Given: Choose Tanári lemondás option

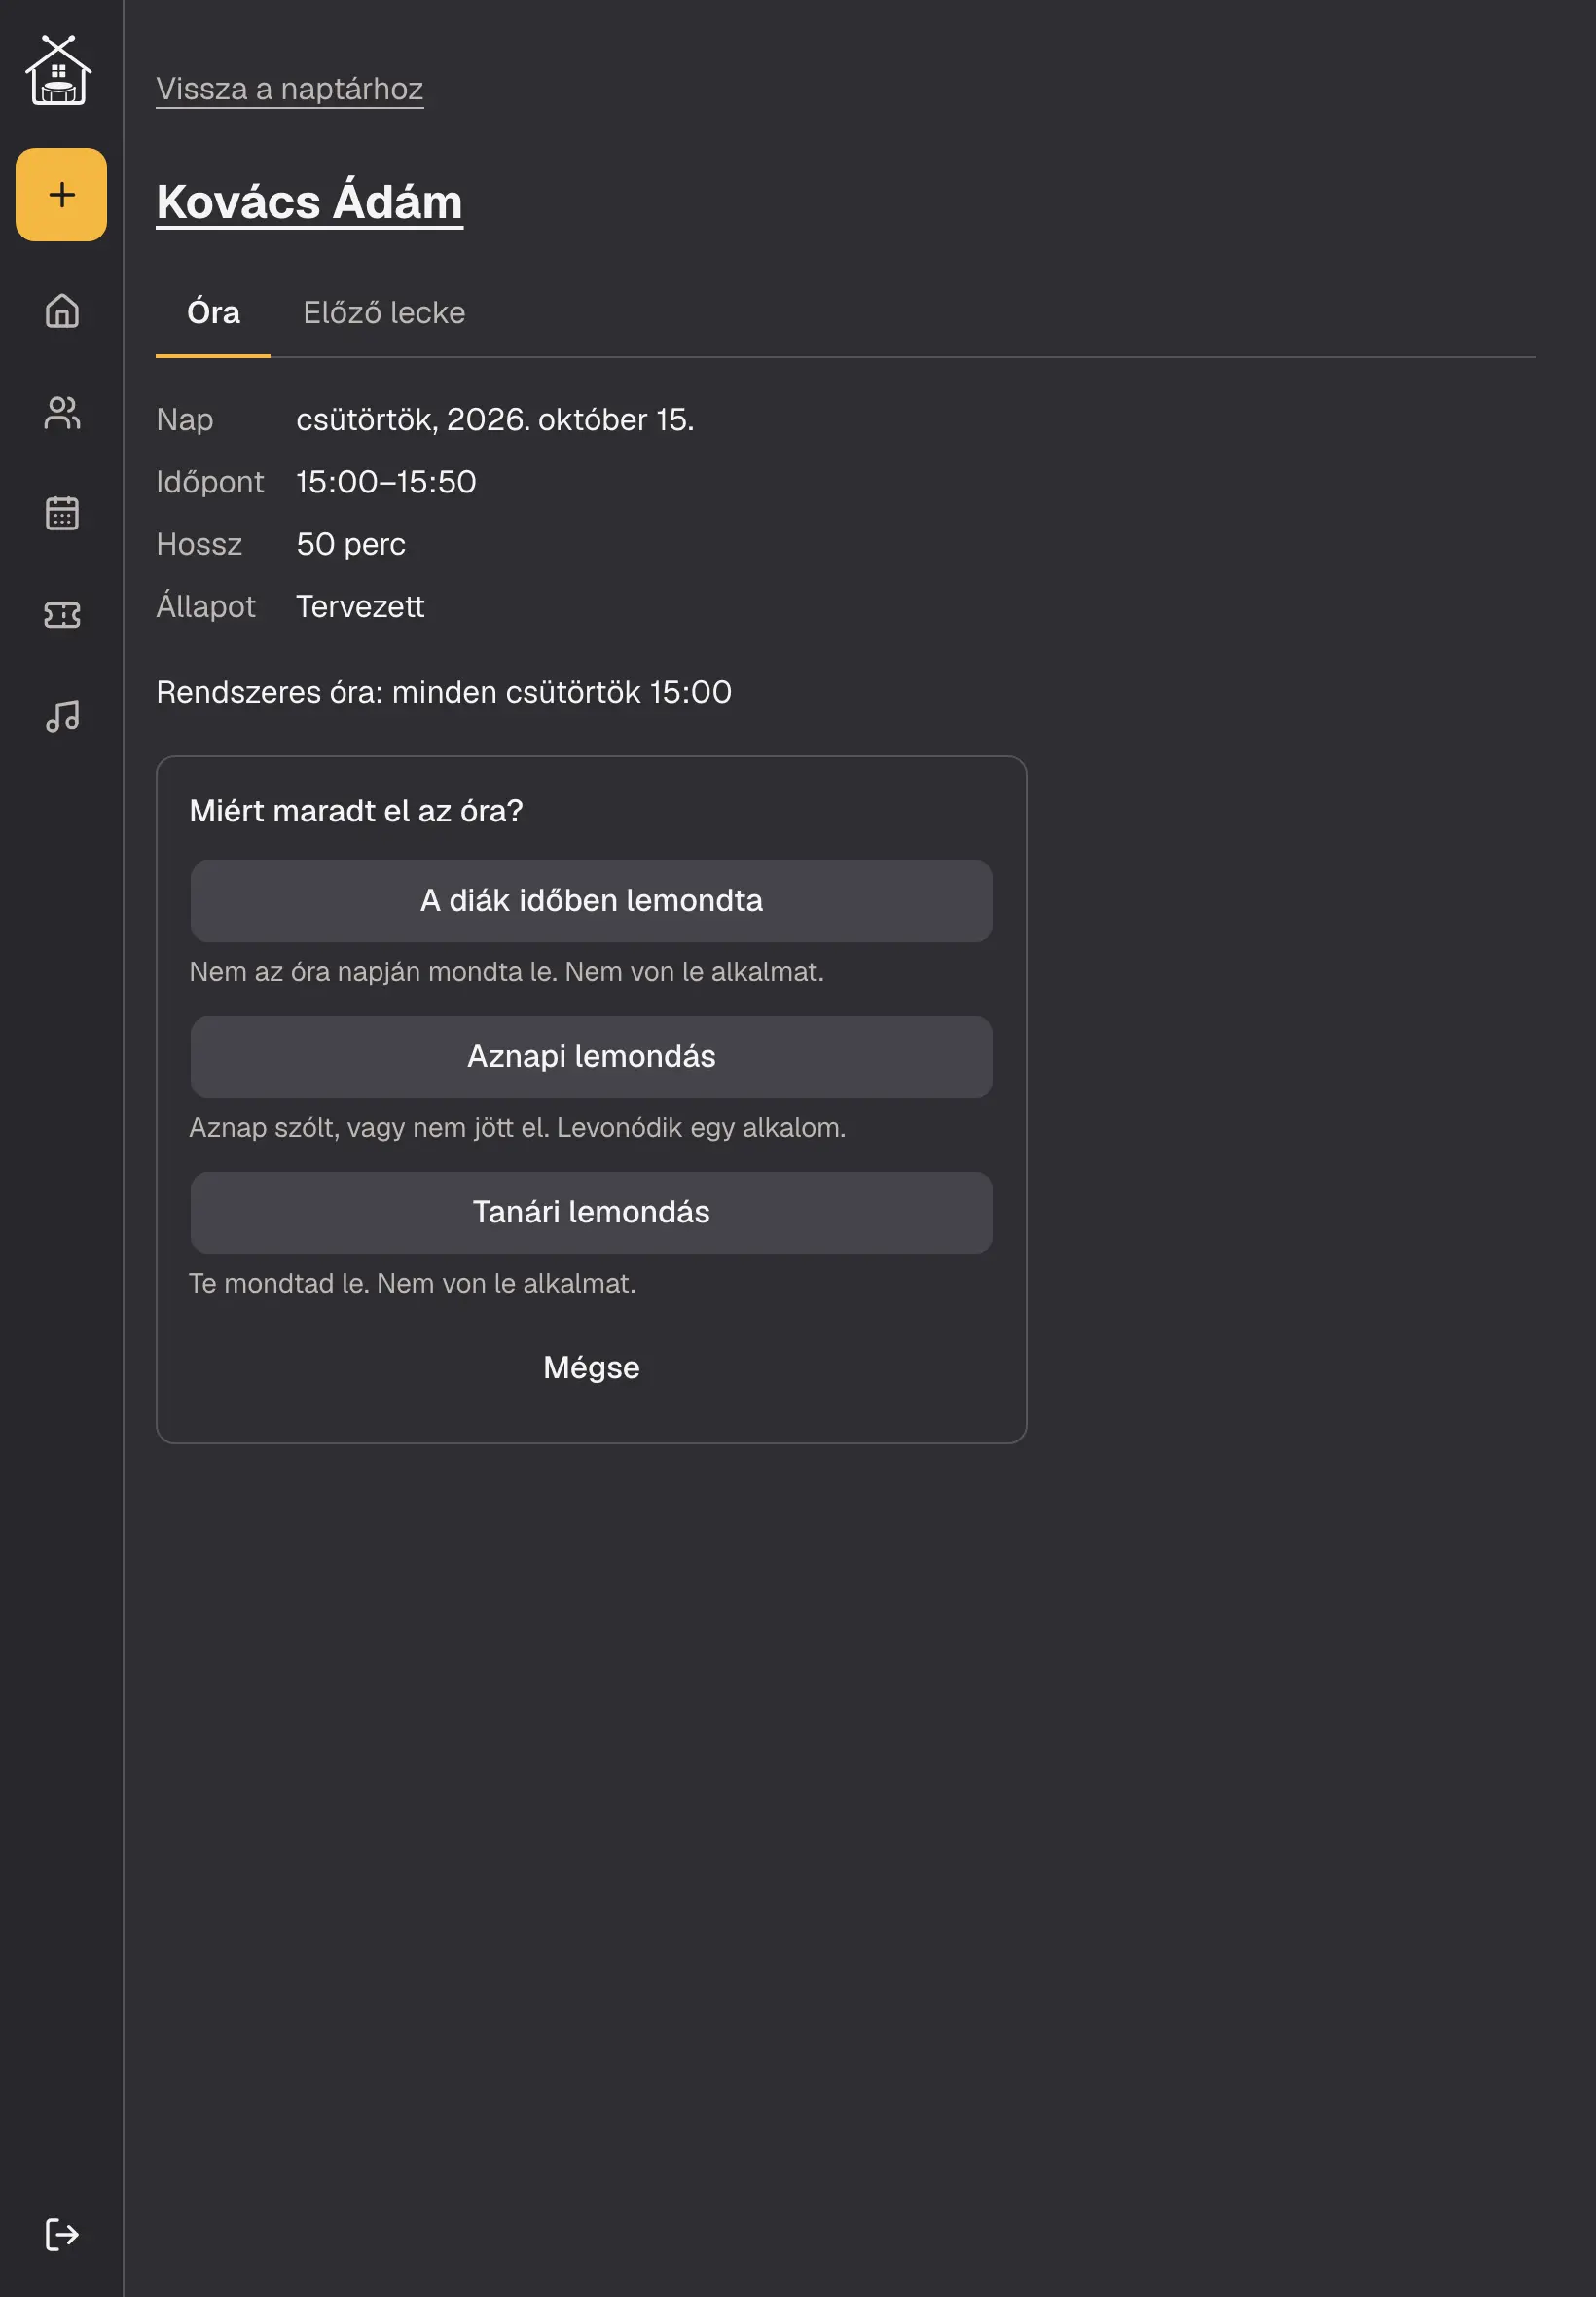Looking at the screenshot, I should (x=591, y=1213).
